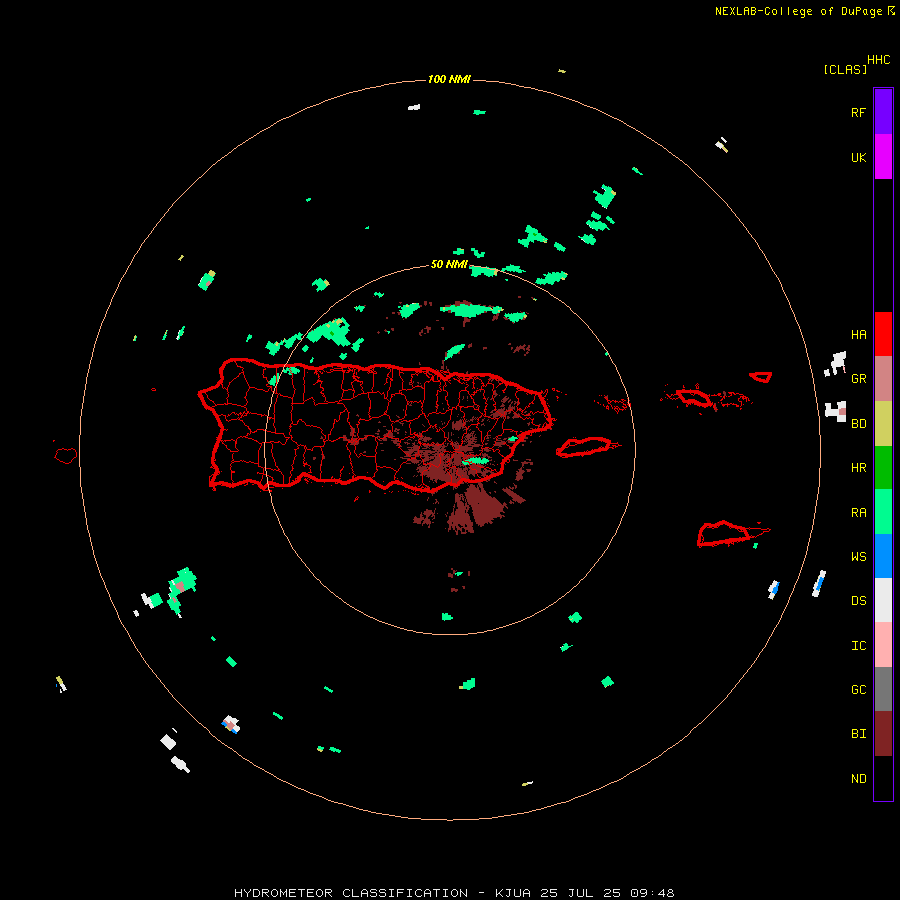Click the Hydrometeor Classification KJUA timestamp caption
This screenshot has width=900, height=900.
click(454, 893)
